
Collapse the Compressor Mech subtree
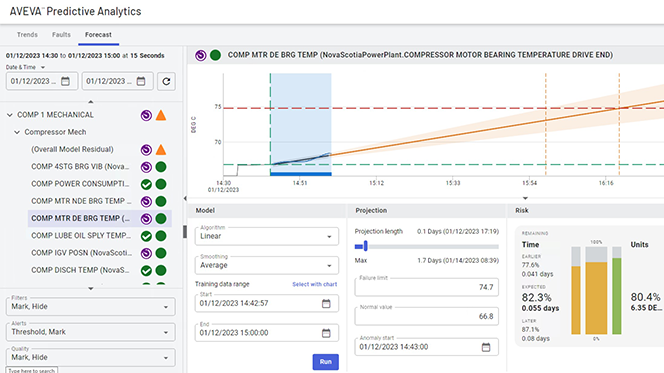click(x=17, y=132)
